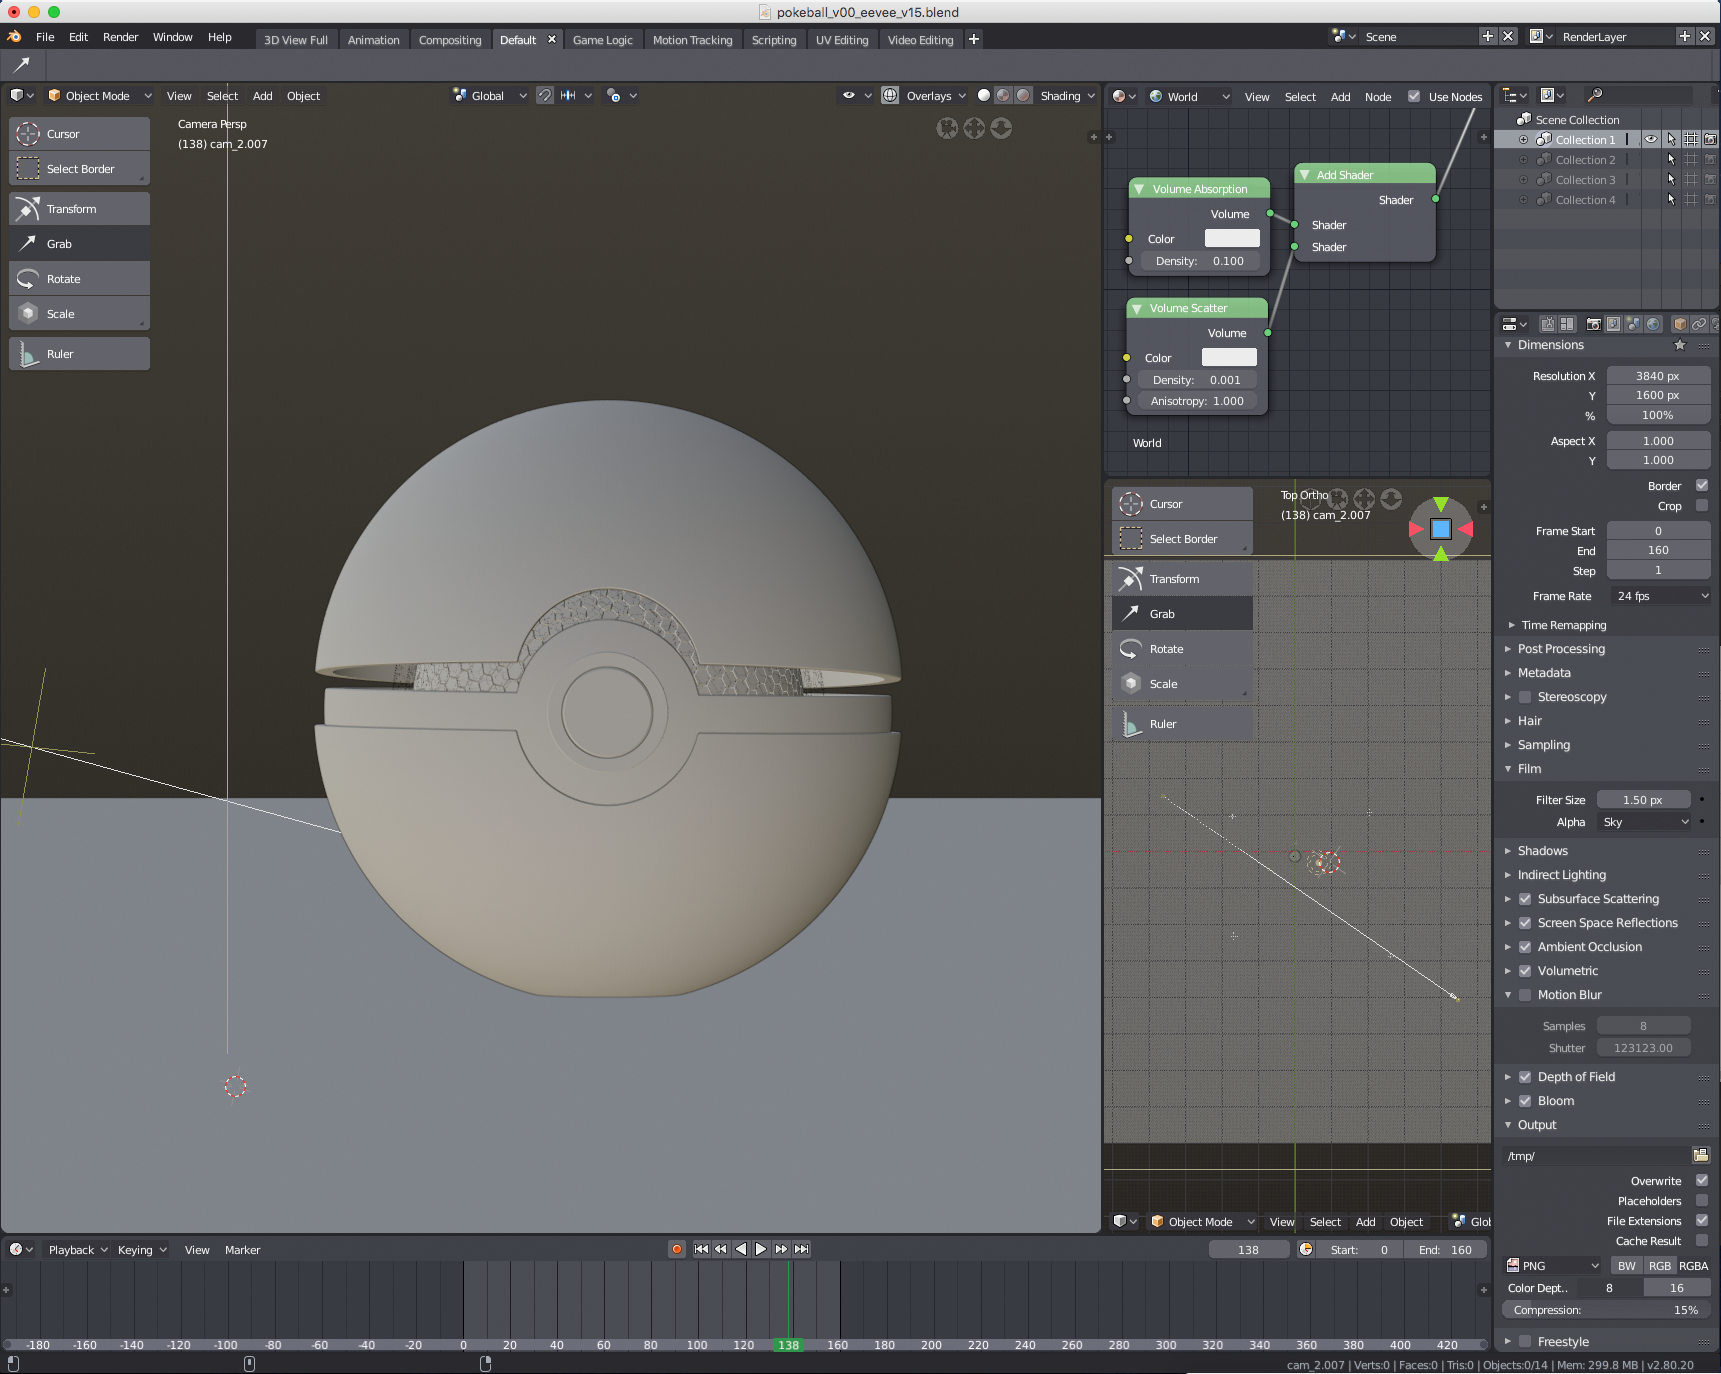
Task: Toggle Ambient Occlusion checkbox
Action: coord(1525,947)
